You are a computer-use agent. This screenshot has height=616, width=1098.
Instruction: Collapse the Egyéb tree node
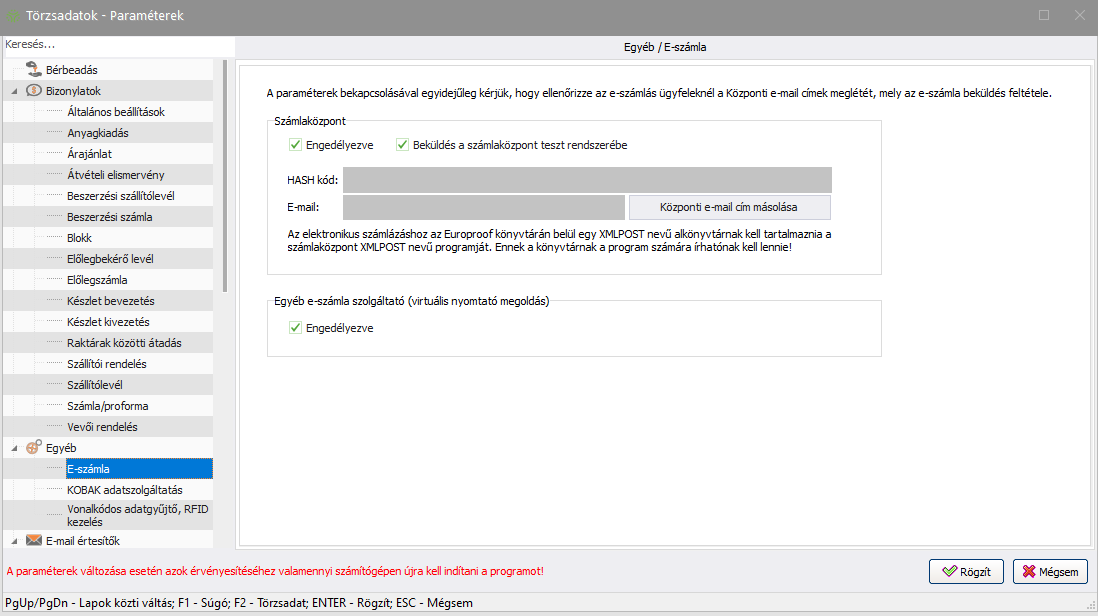point(14,448)
